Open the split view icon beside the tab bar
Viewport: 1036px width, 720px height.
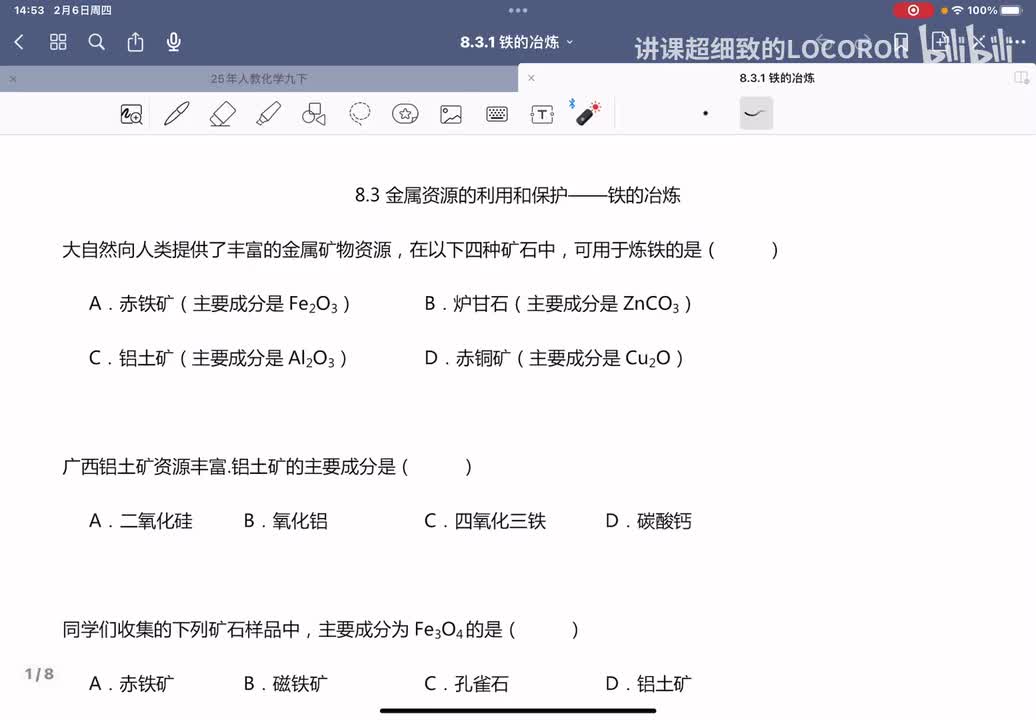click(x=1021, y=78)
